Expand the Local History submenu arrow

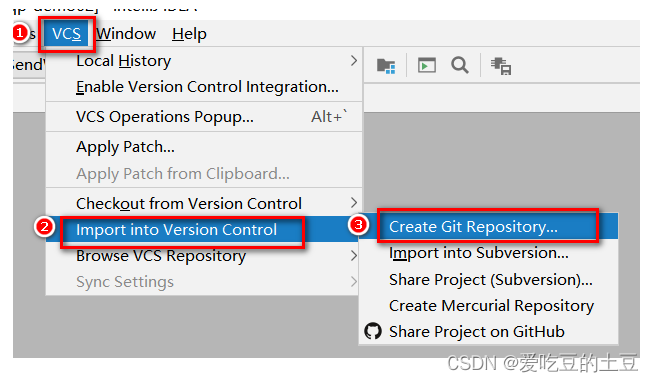click(x=354, y=61)
